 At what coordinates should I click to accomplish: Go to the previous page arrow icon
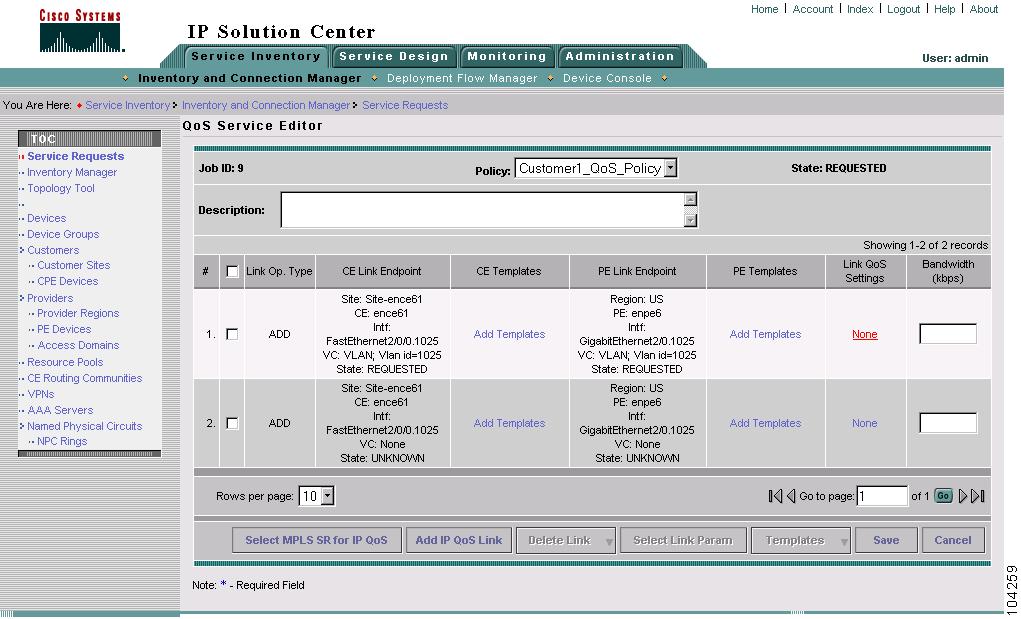point(790,496)
